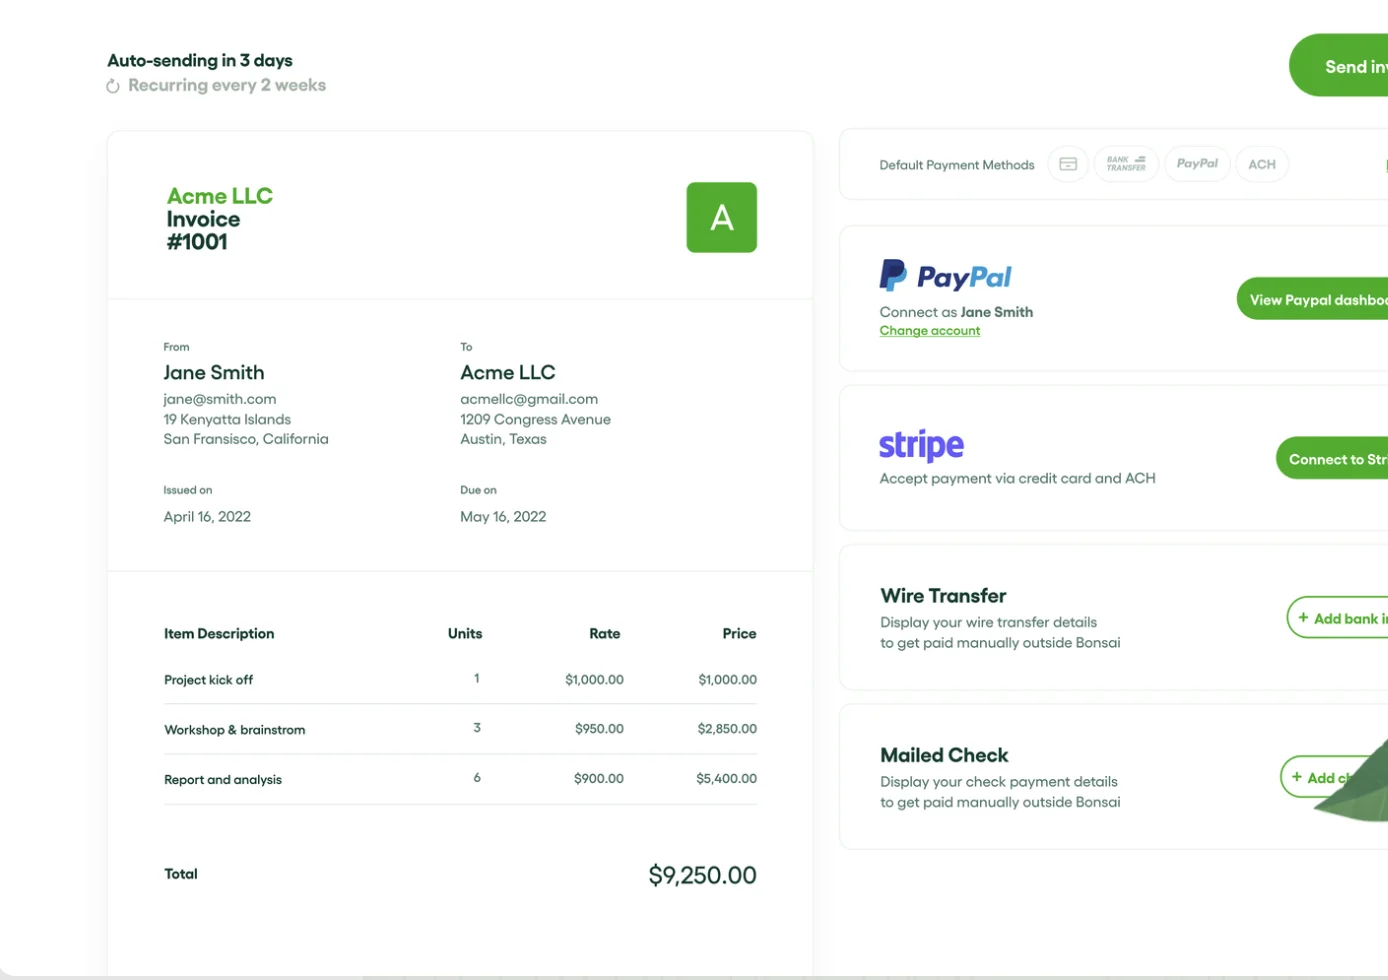Click 'Auto-sending in 3 days' text
The width and height of the screenshot is (1388, 980).
pos(200,60)
